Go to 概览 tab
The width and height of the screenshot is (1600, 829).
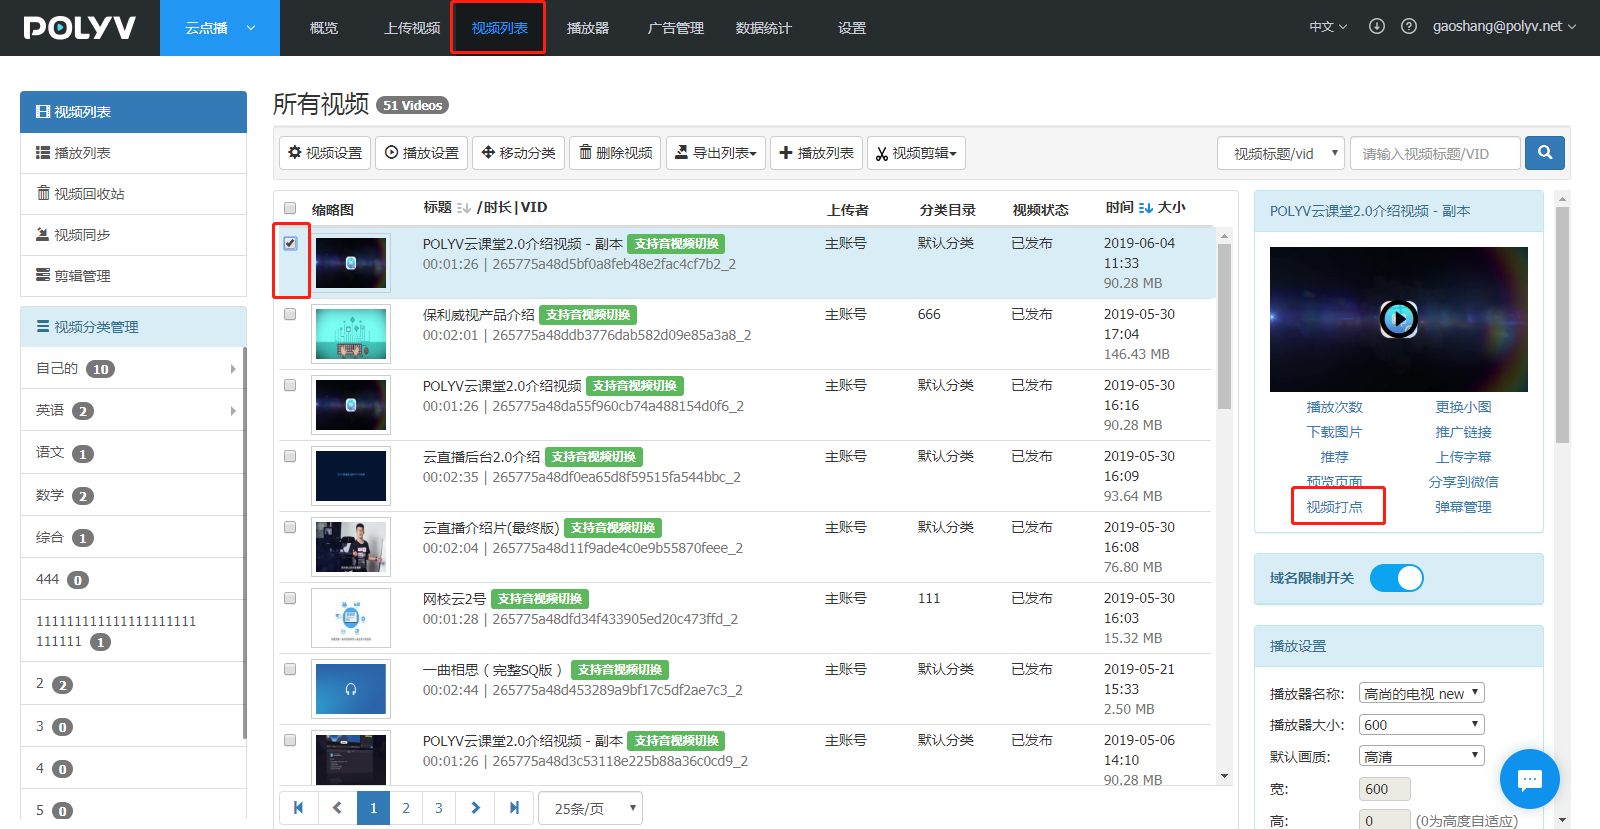[324, 28]
